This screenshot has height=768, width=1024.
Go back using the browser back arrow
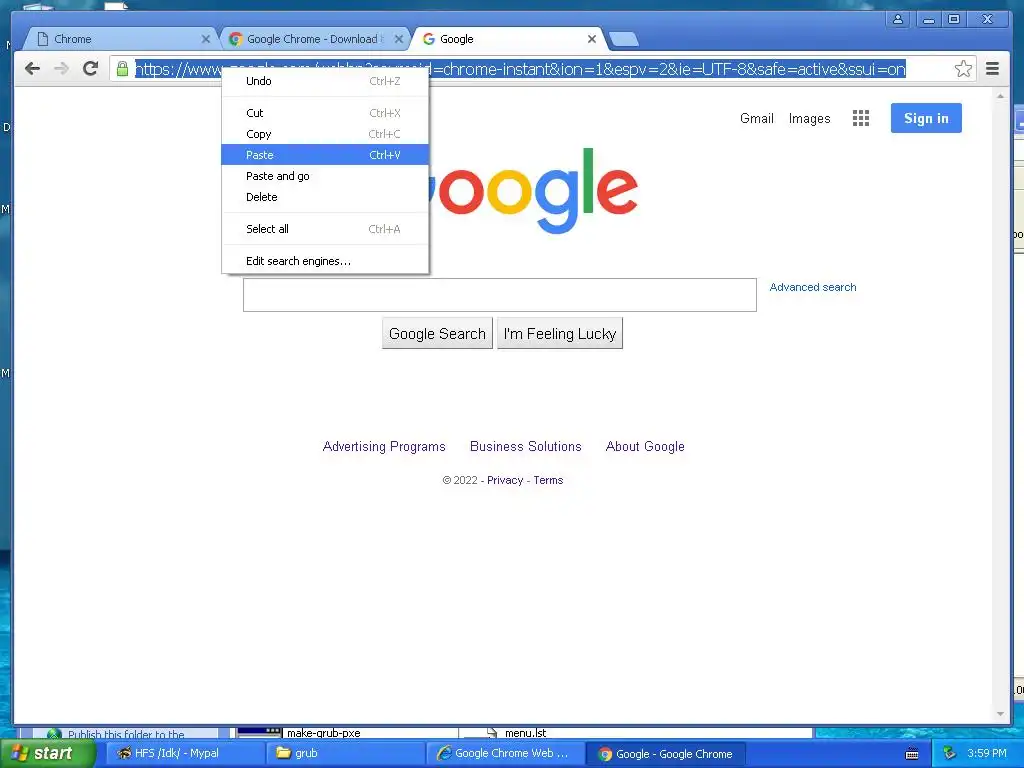point(32,69)
